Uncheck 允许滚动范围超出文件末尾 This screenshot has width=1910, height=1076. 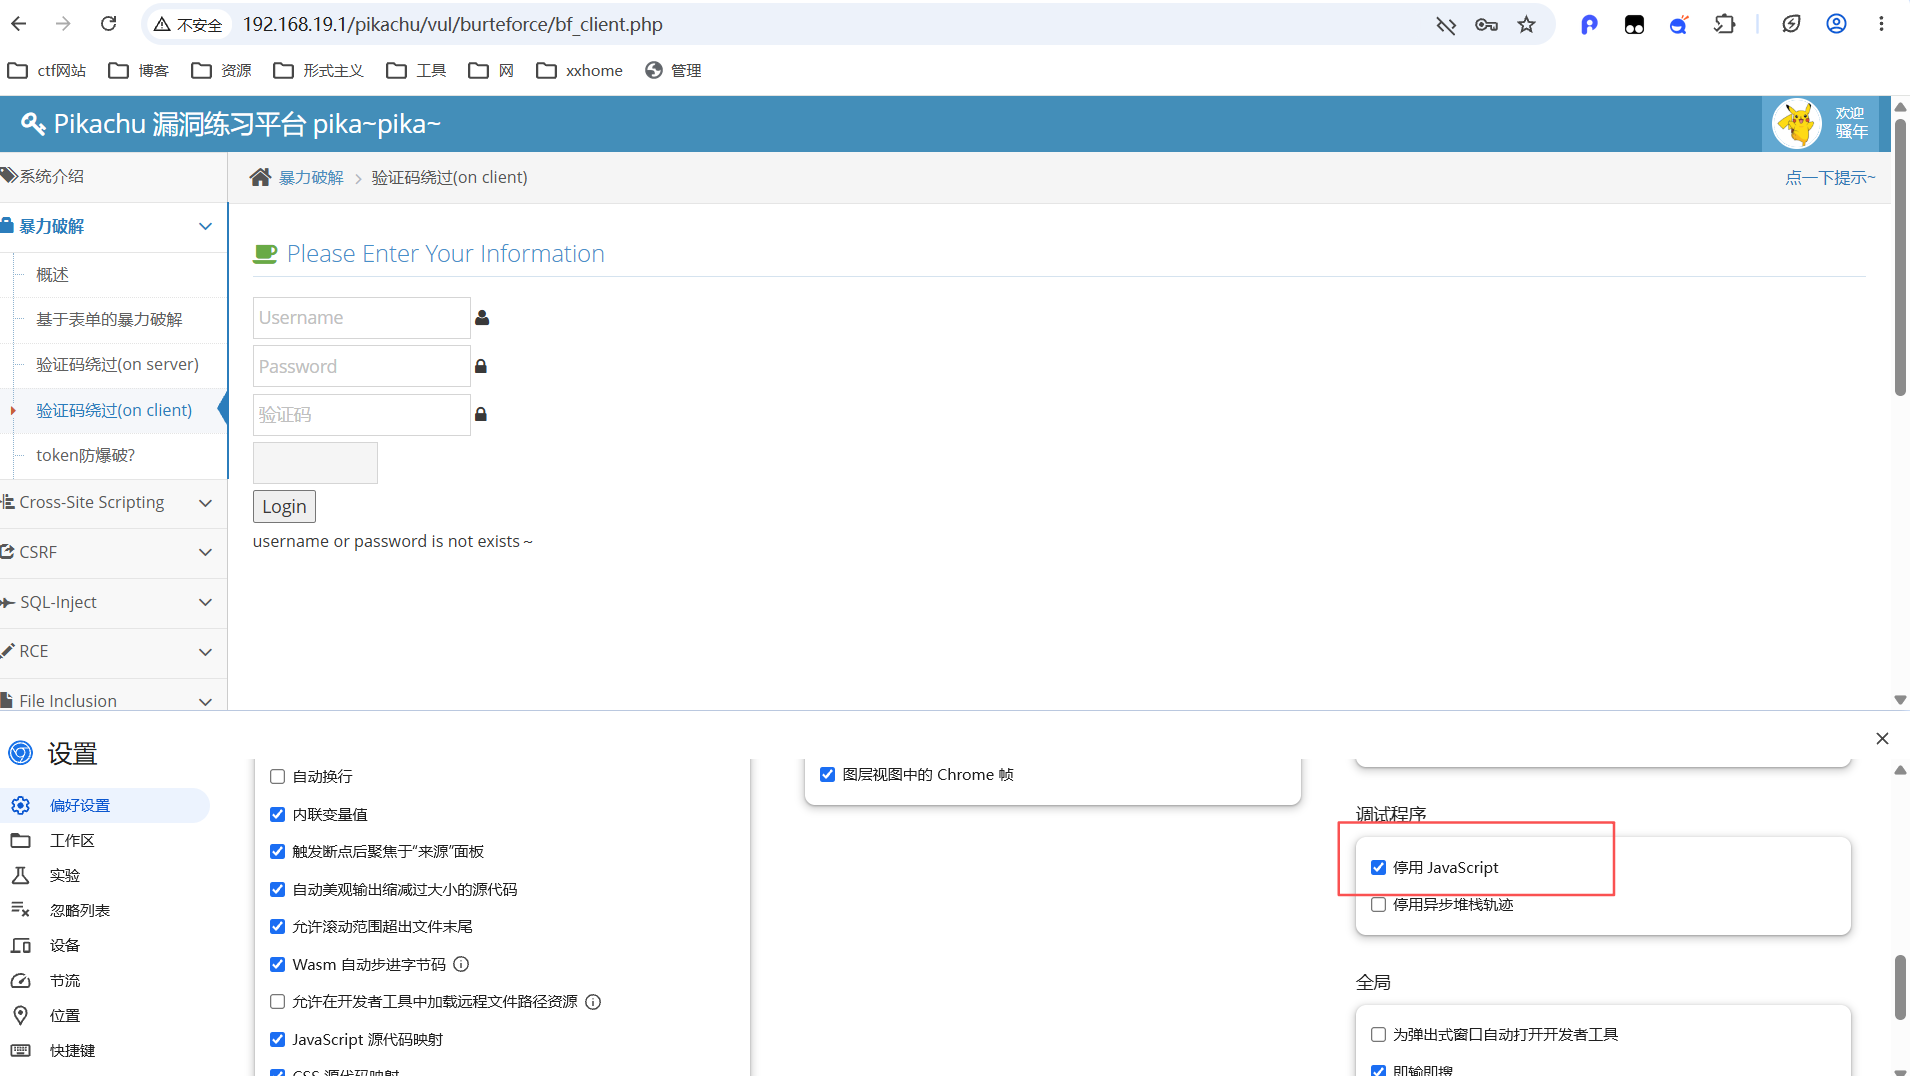point(278,926)
